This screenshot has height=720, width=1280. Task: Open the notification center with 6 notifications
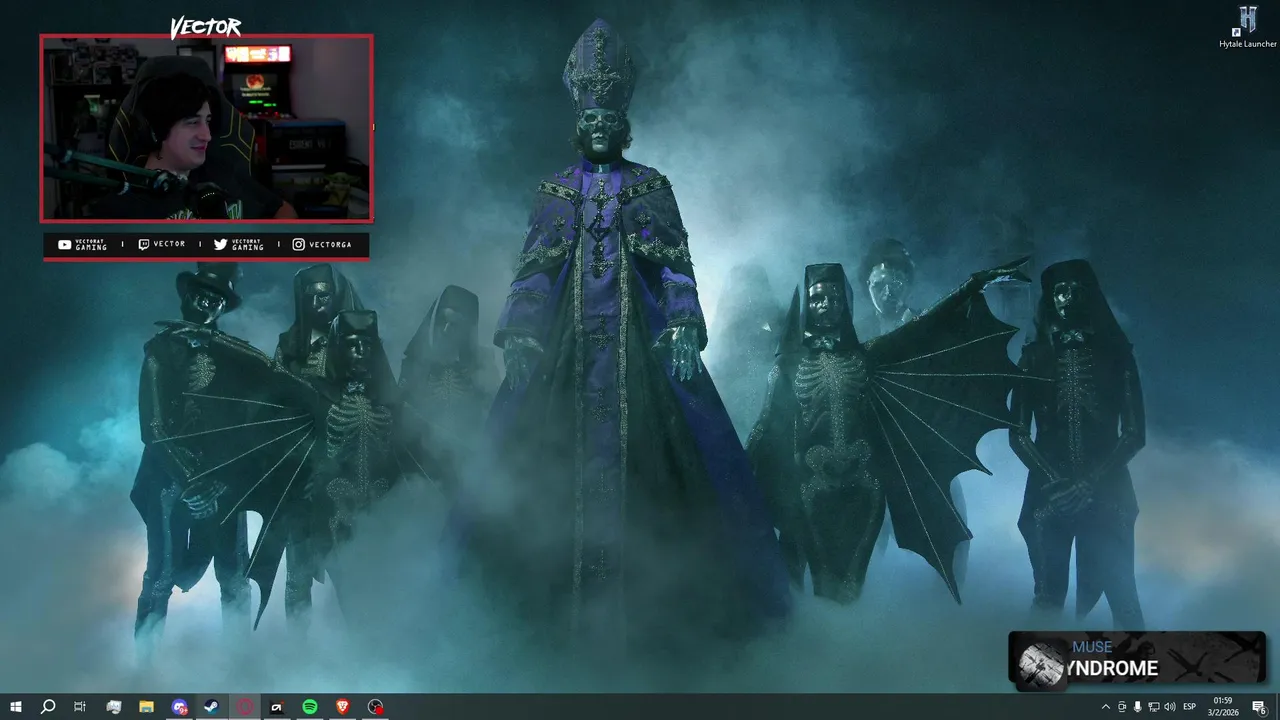pyautogui.click(x=1259, y=707)
